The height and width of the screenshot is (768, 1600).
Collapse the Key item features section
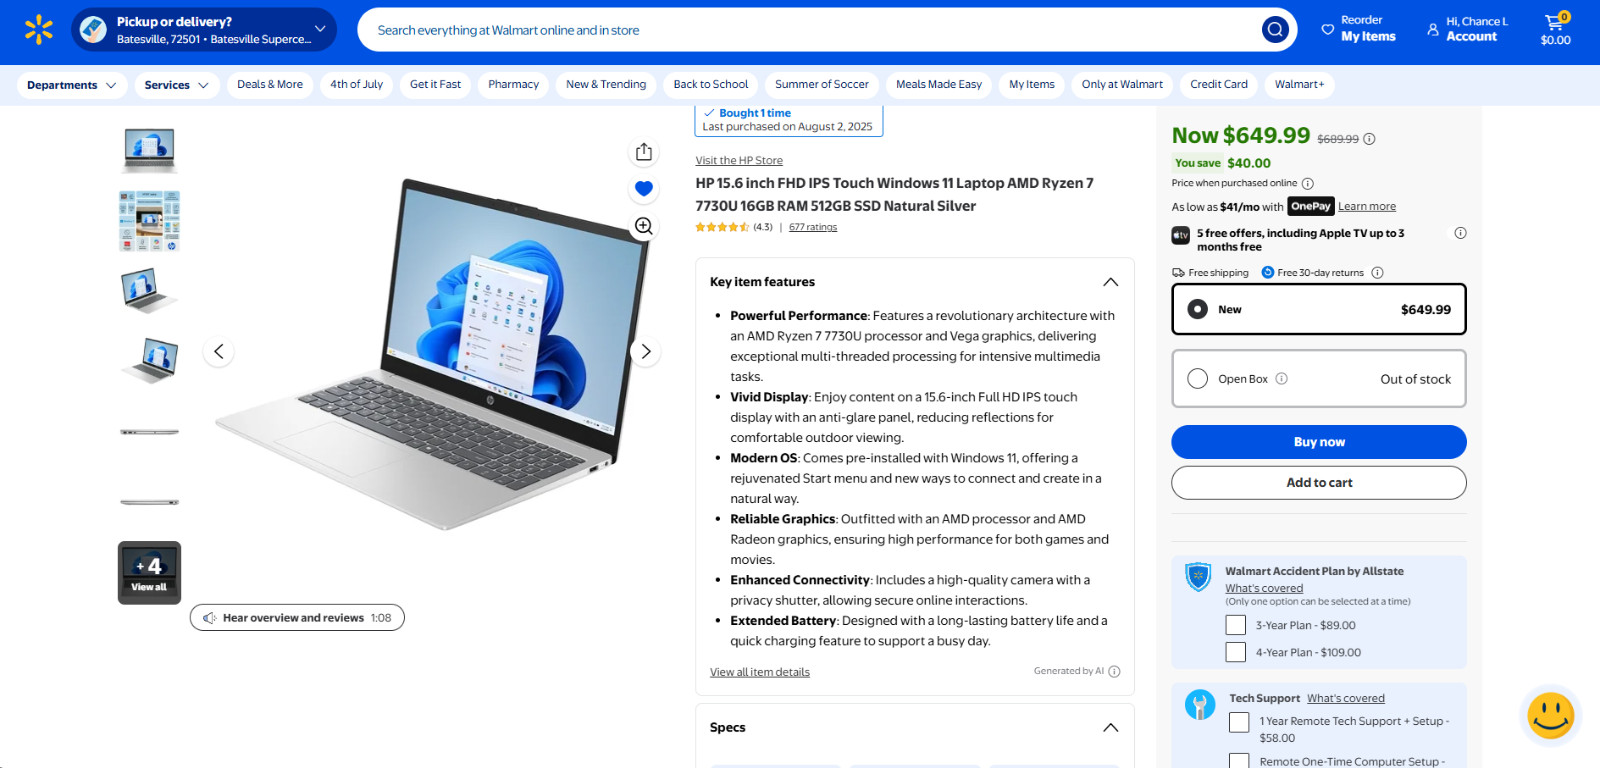1110,282
